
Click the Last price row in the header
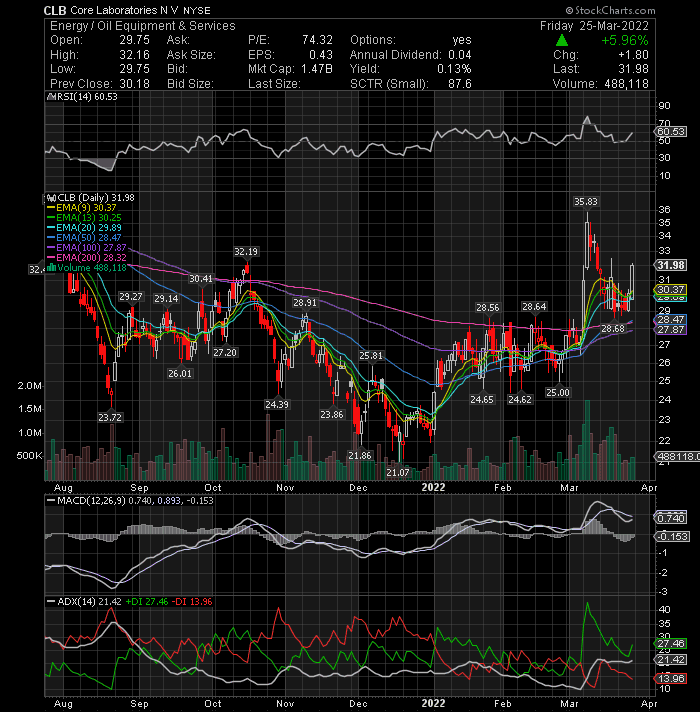click(601, 69)
